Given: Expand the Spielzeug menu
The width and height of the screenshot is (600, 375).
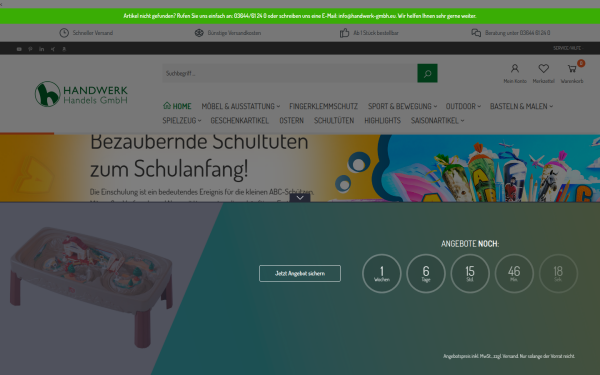Looking at the screenshot, I should pos(182,121).
